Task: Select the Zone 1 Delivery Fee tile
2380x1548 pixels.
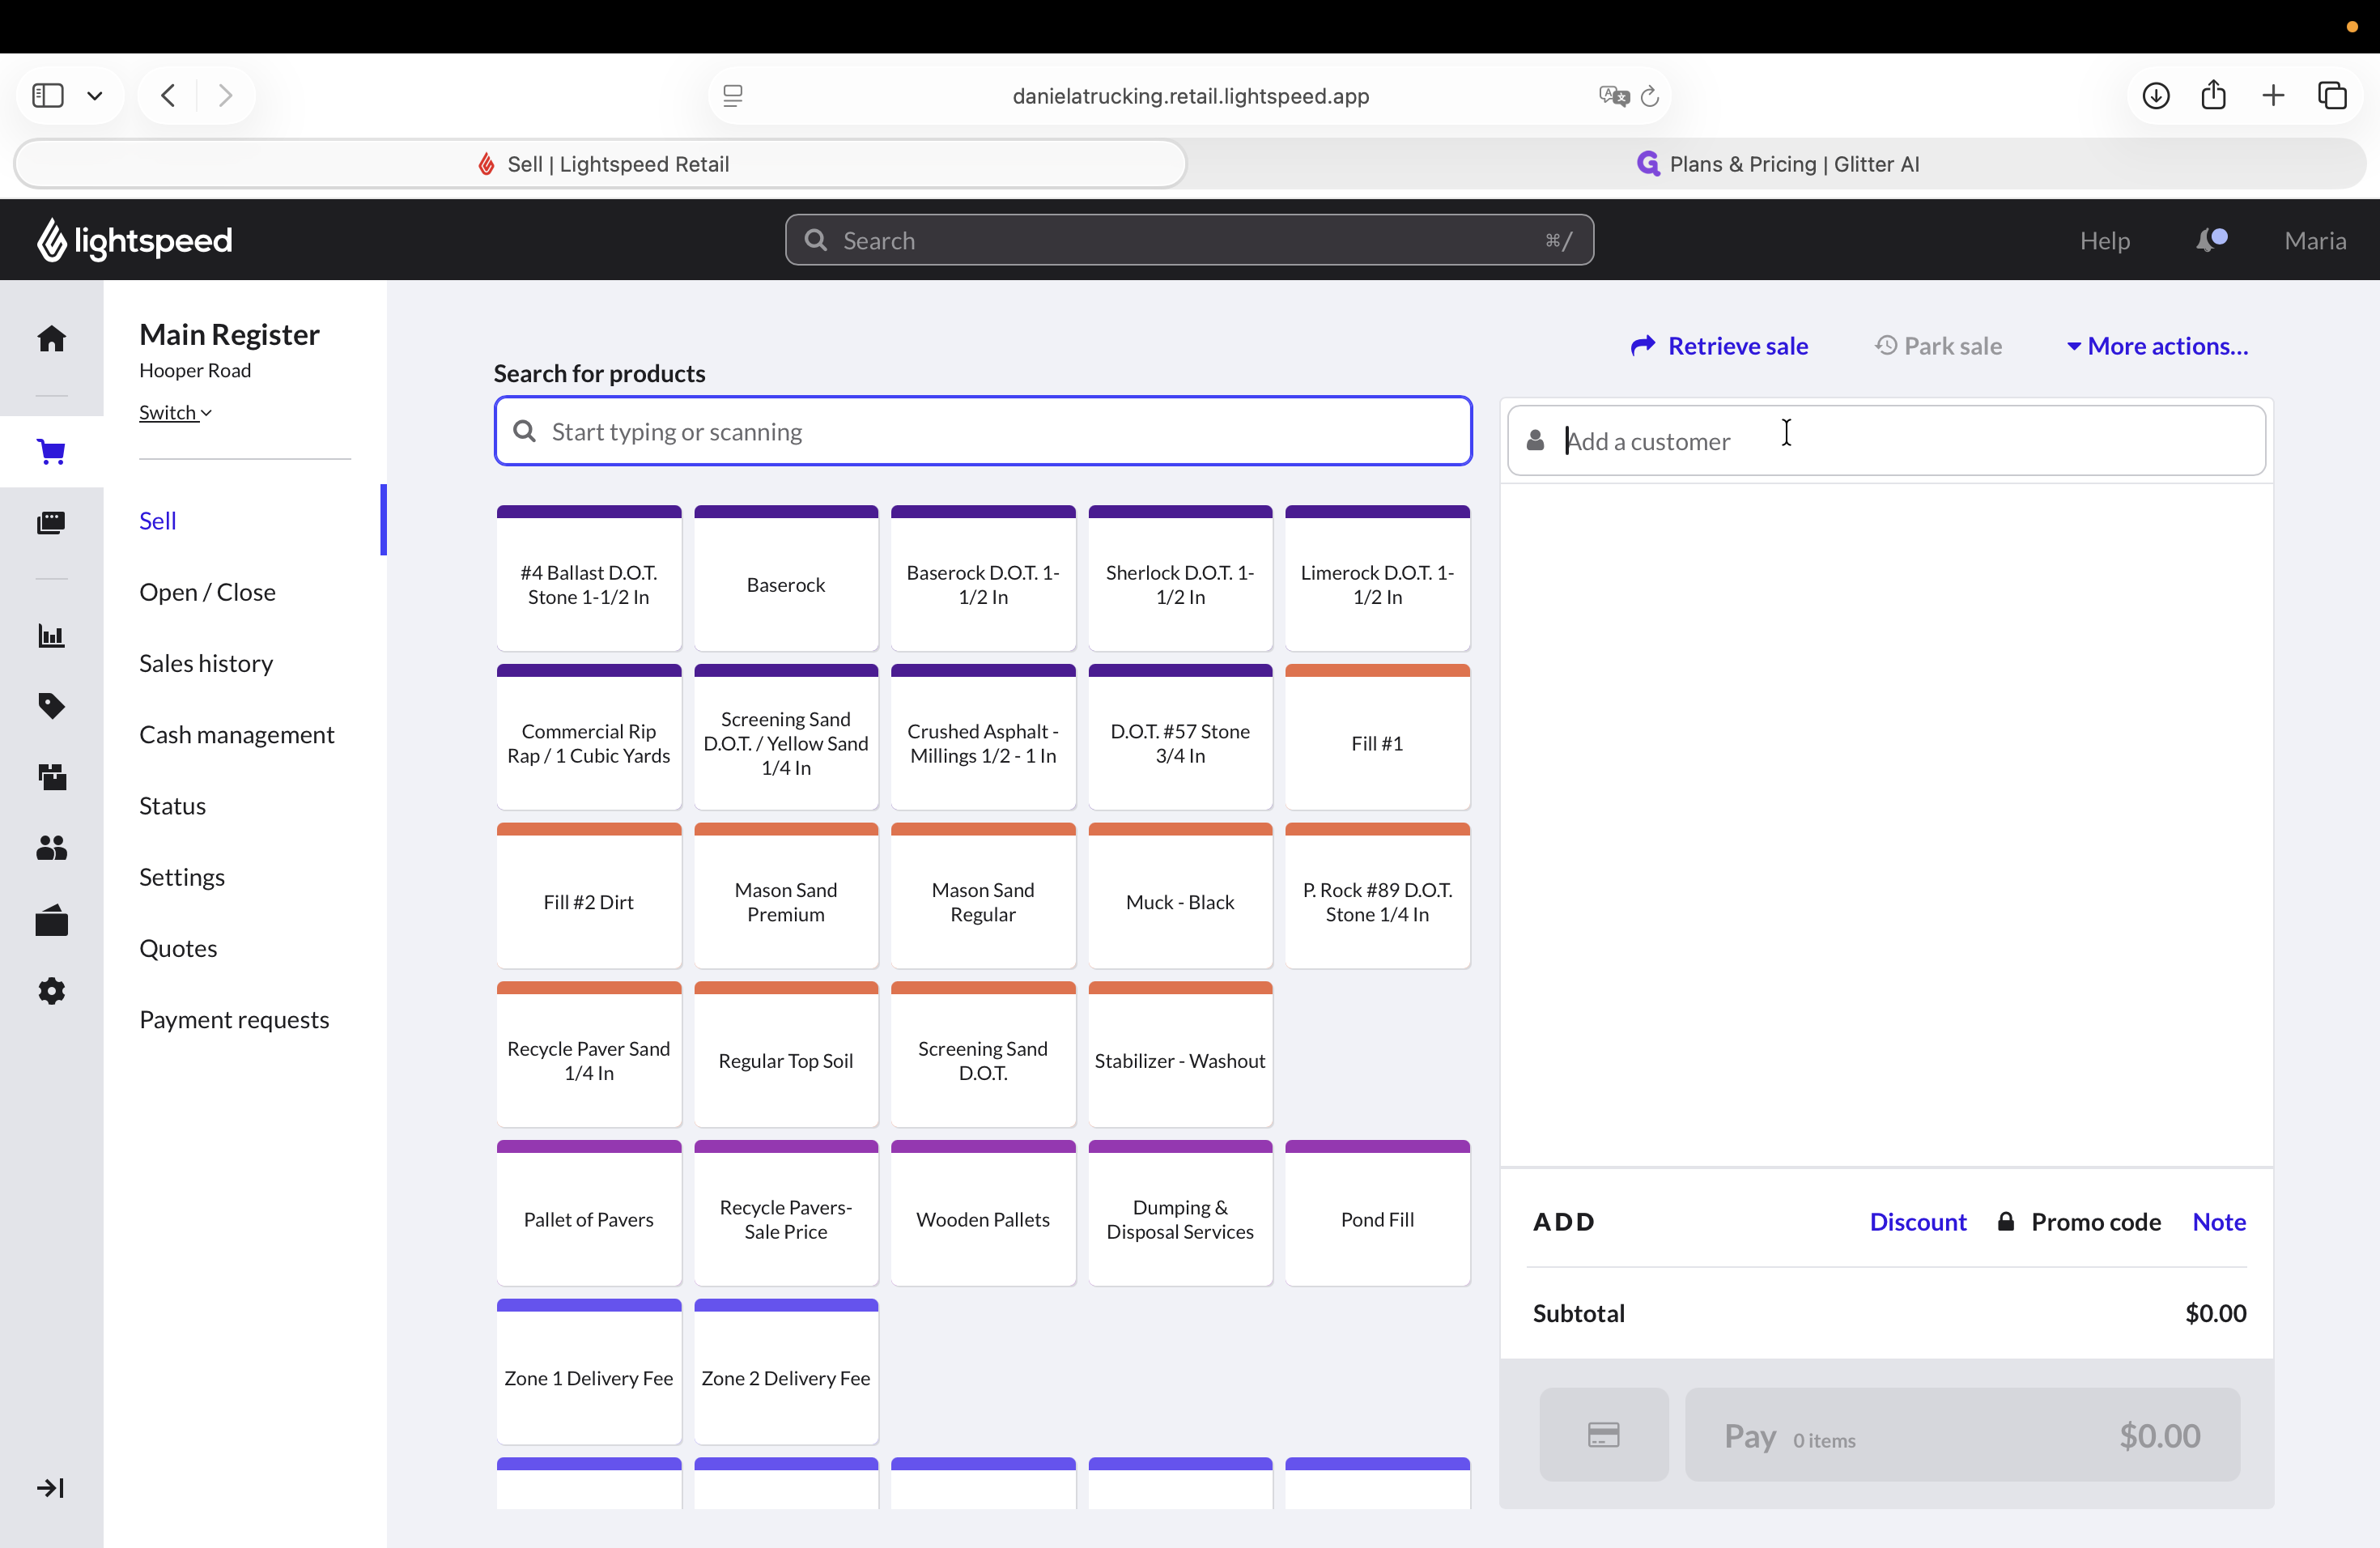Action: click(589, 1372)
